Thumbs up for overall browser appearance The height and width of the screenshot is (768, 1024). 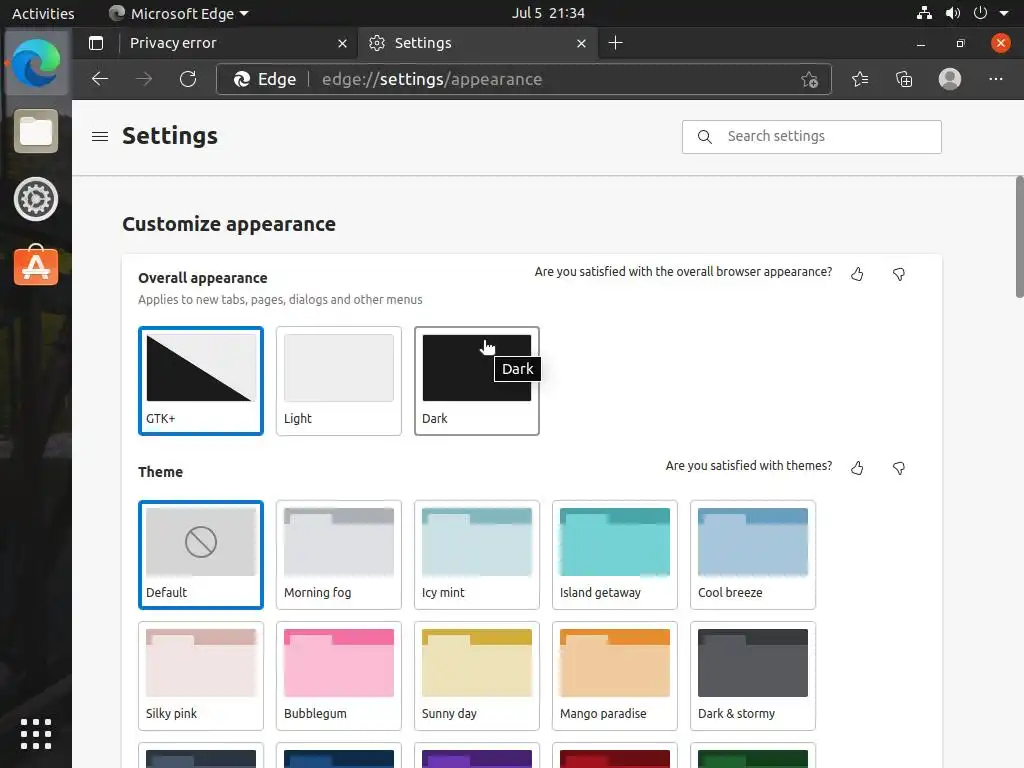pyautogui.click(x=857, y=274)
